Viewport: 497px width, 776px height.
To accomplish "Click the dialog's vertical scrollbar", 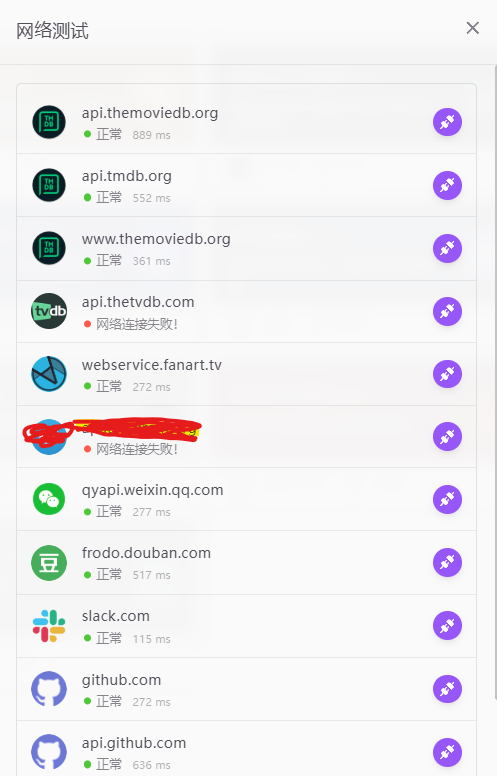I will [494, 381].
